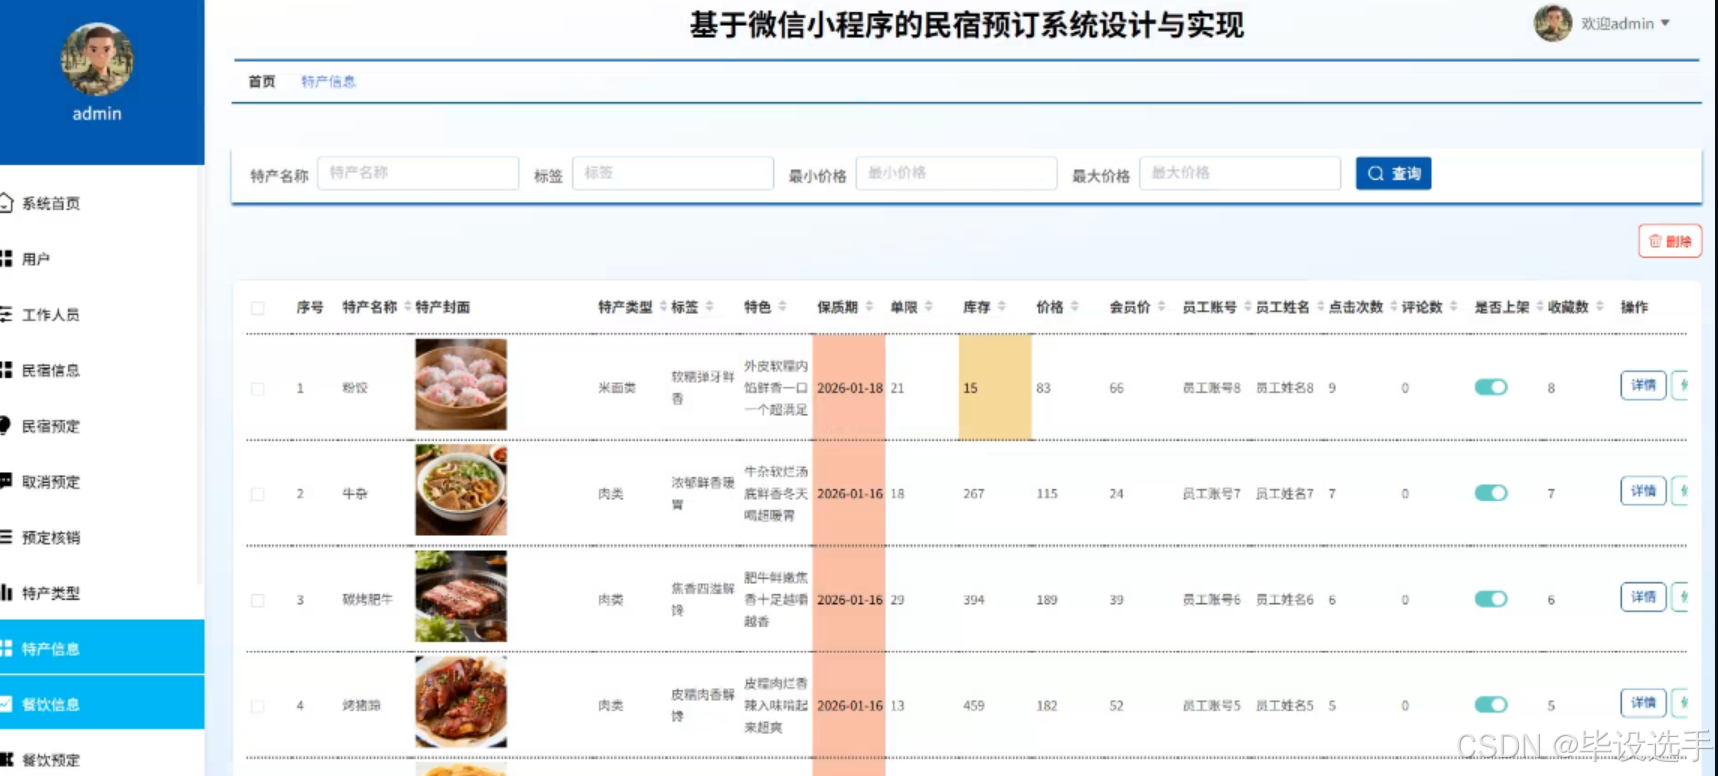
Task: Toggle 是否上架 switch for 粉饺
Action: click(1490, 387)
